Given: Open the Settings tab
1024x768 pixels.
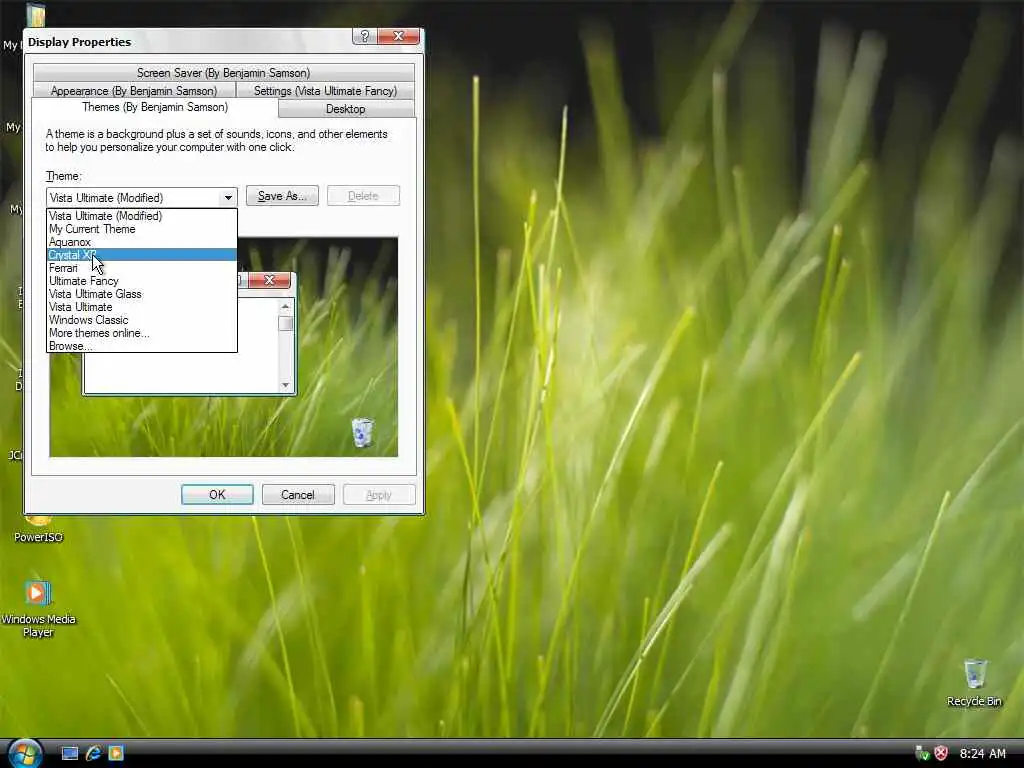Looking at the screenshot, I should pyautogui.click(x=325, y=91).
